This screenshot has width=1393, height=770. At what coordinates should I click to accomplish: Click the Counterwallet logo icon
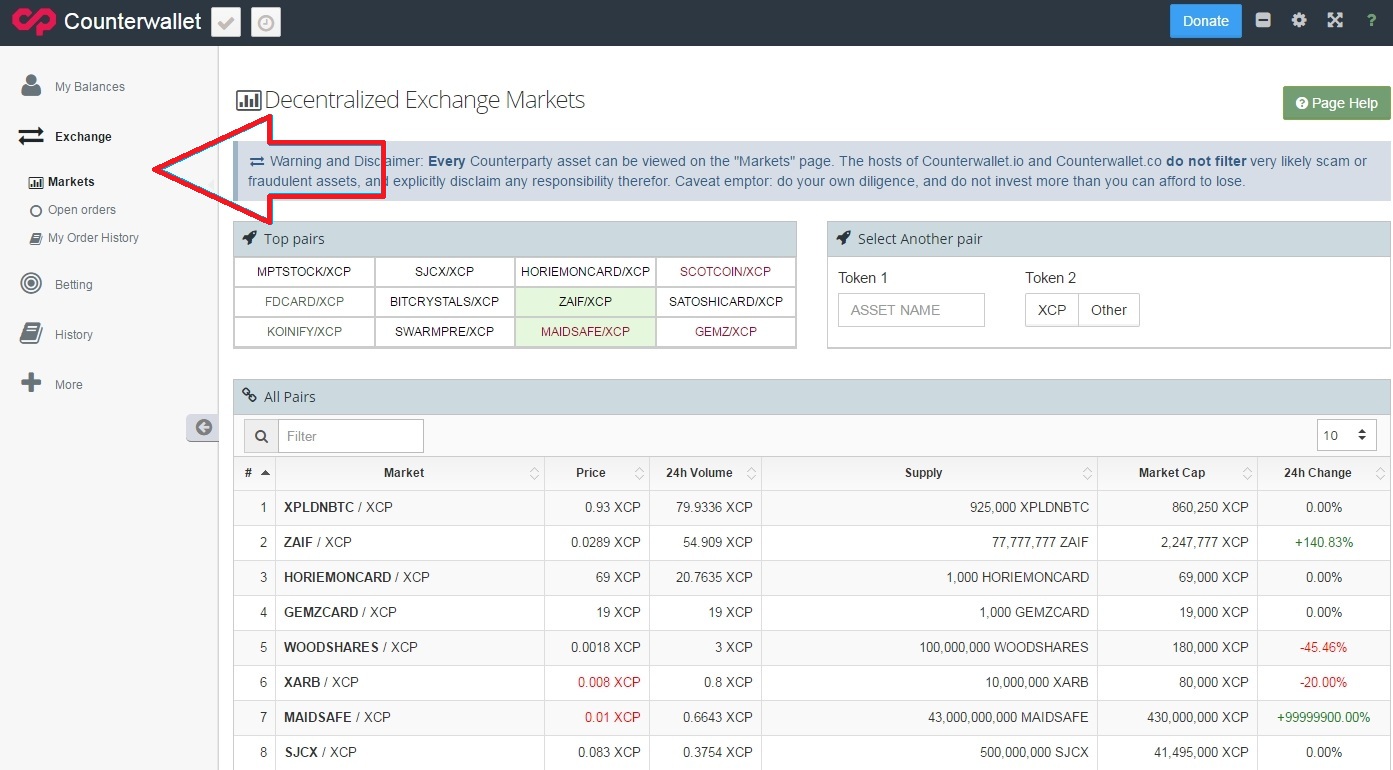(x=34, y=21)
